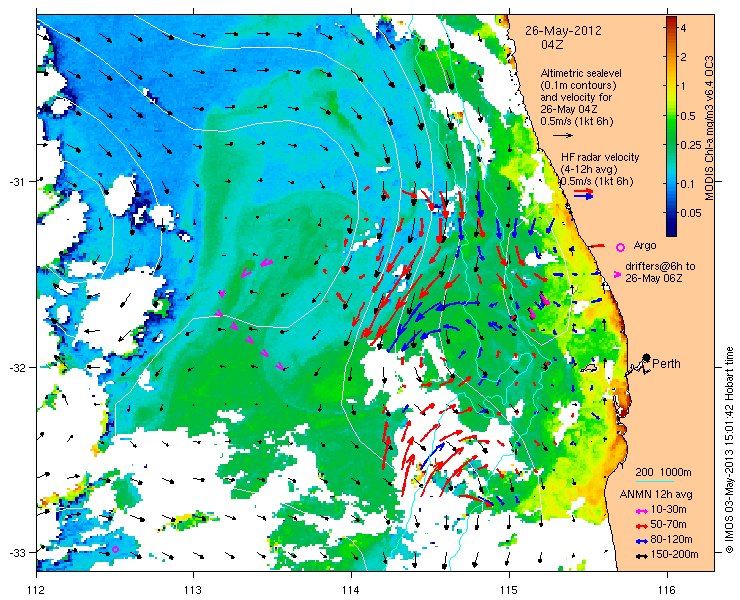Click the 10-30m depth label
The image size is (740, 600).
pos(668,510)
